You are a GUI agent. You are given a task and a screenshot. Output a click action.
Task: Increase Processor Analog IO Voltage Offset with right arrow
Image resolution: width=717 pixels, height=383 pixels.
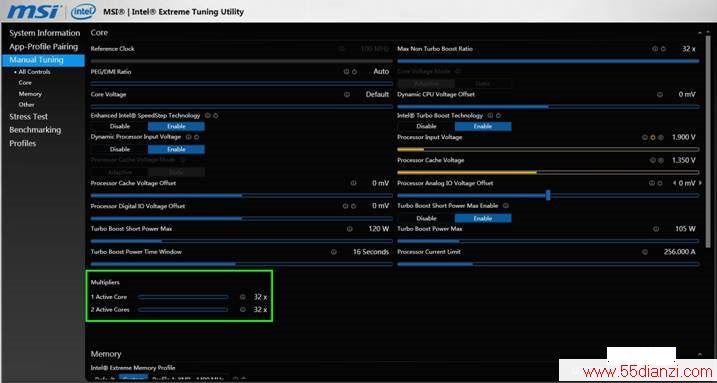pyautogui.click(x=700, y=183)
